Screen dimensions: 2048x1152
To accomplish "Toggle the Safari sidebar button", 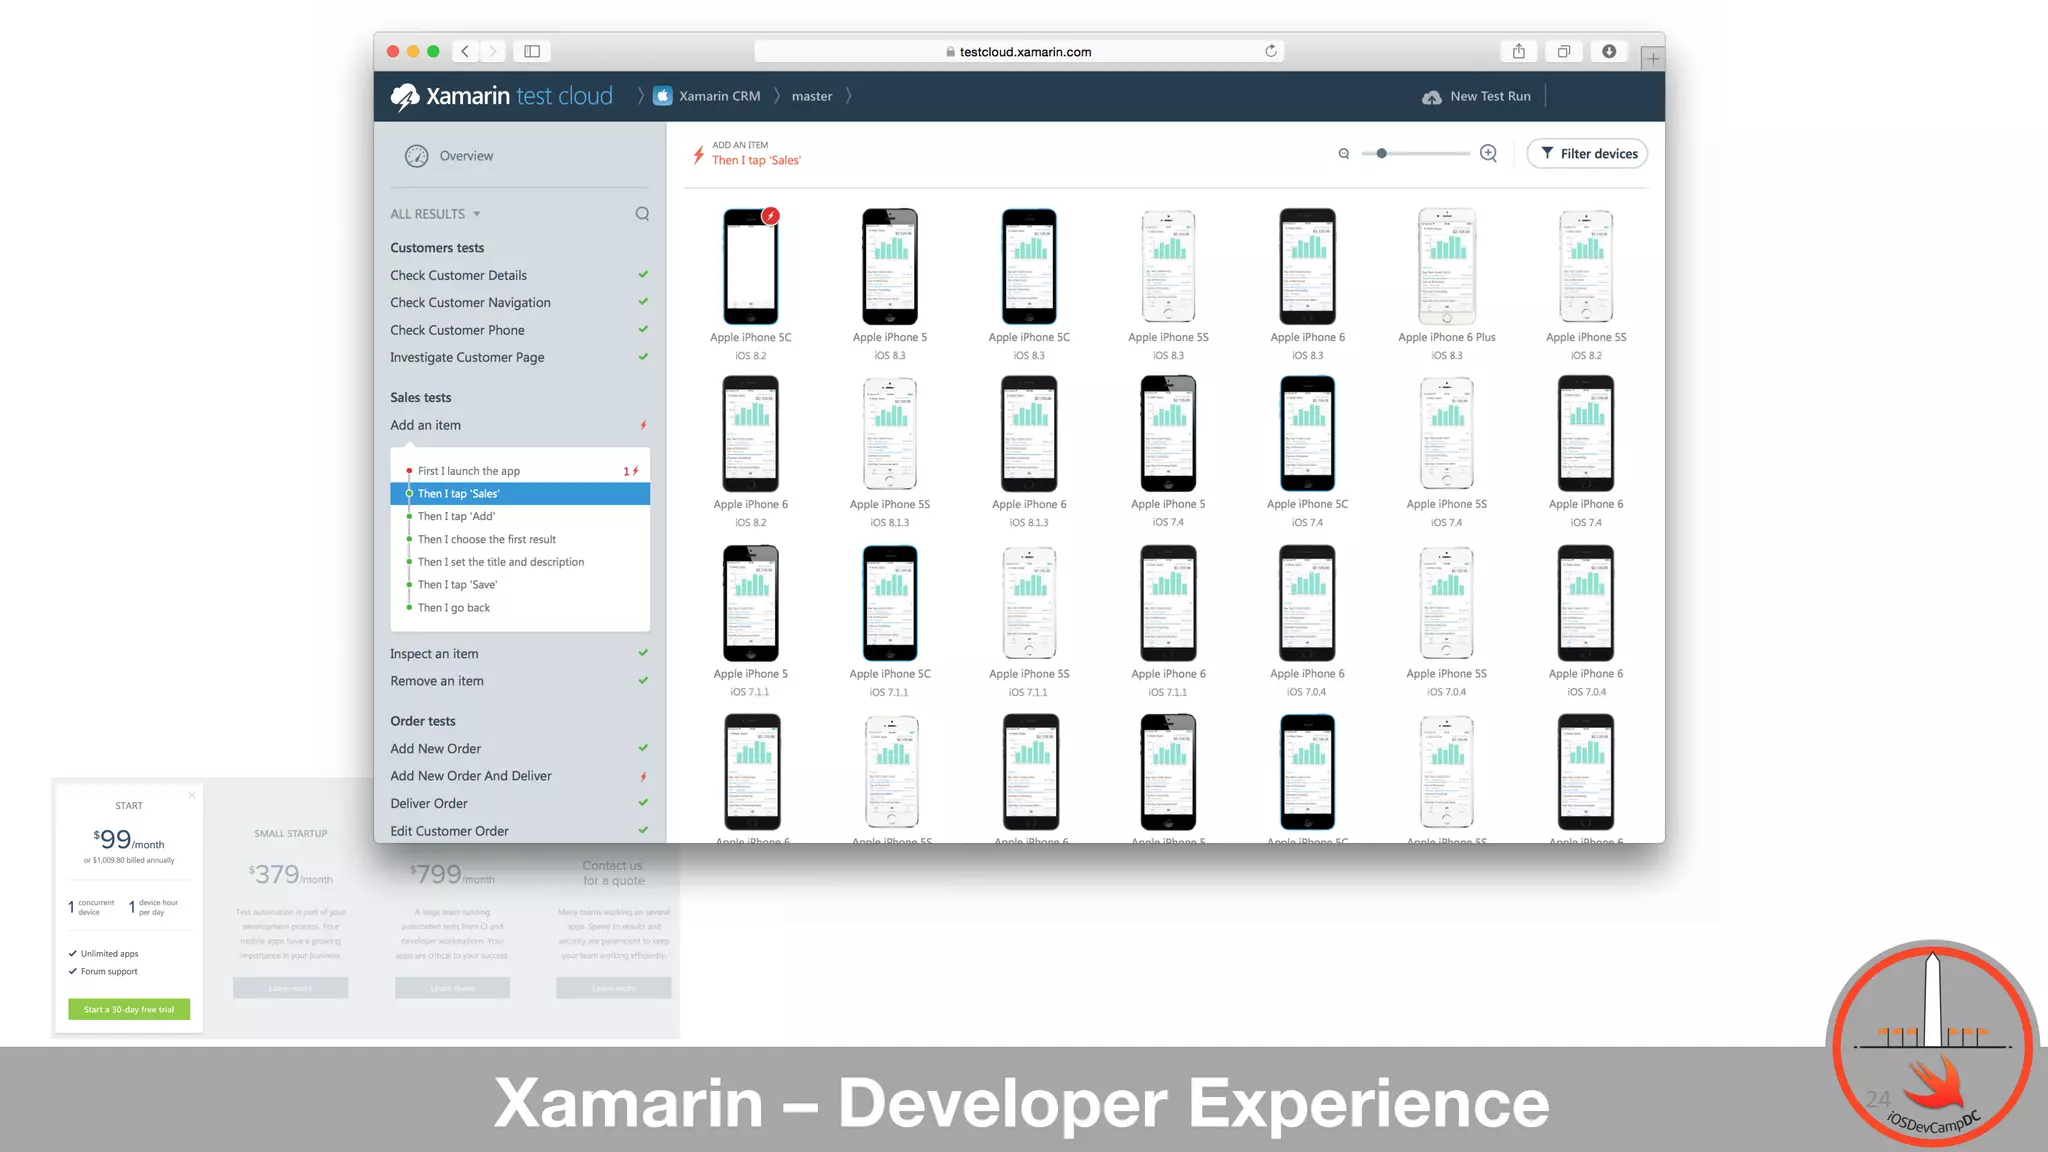I will coord(532,51).
